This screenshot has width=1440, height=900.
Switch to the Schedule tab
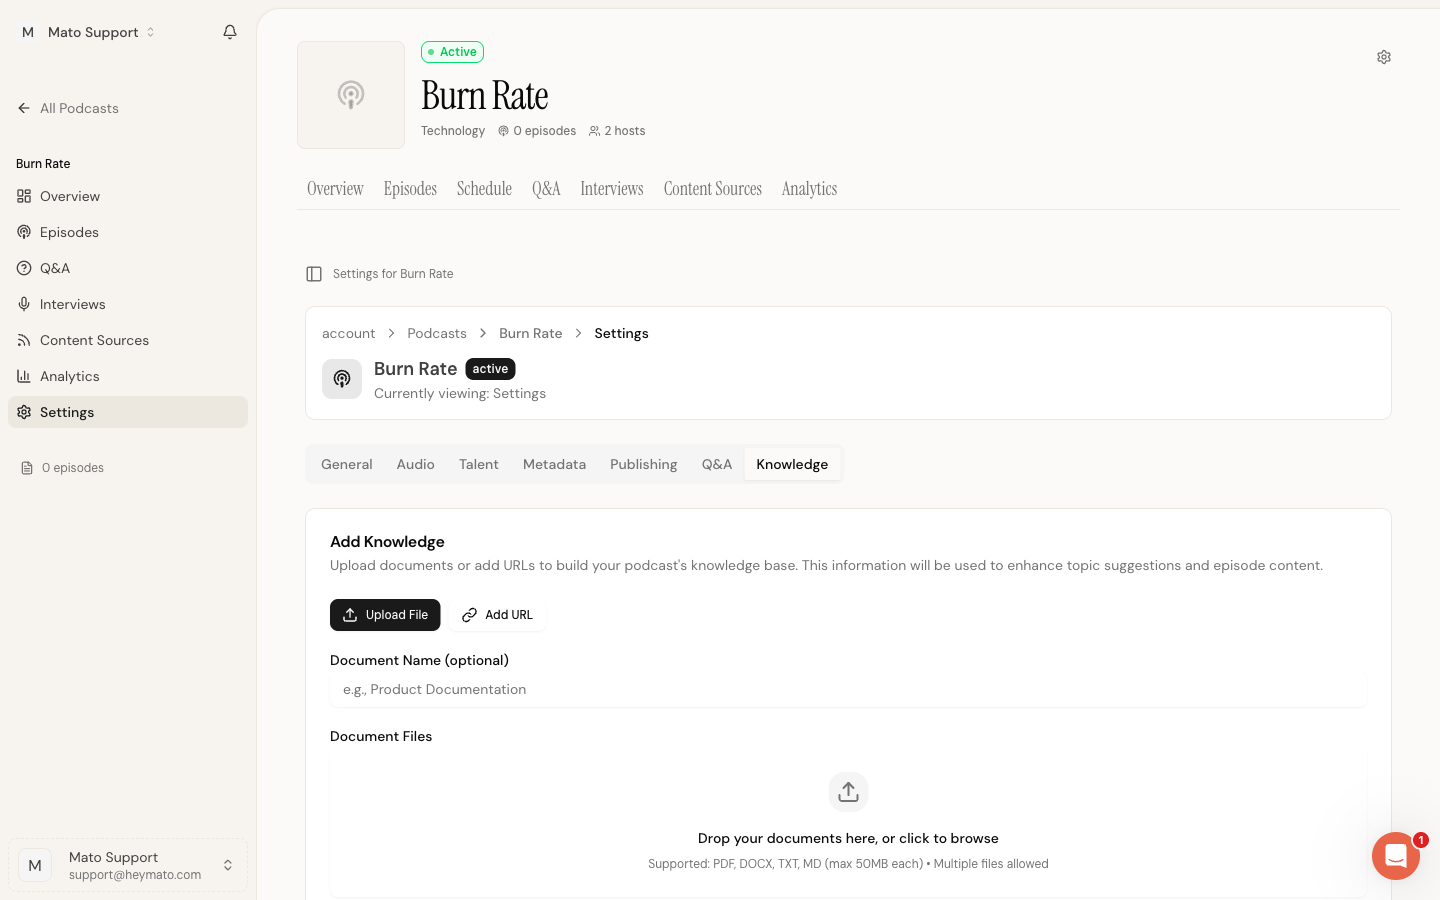[484, 189]
